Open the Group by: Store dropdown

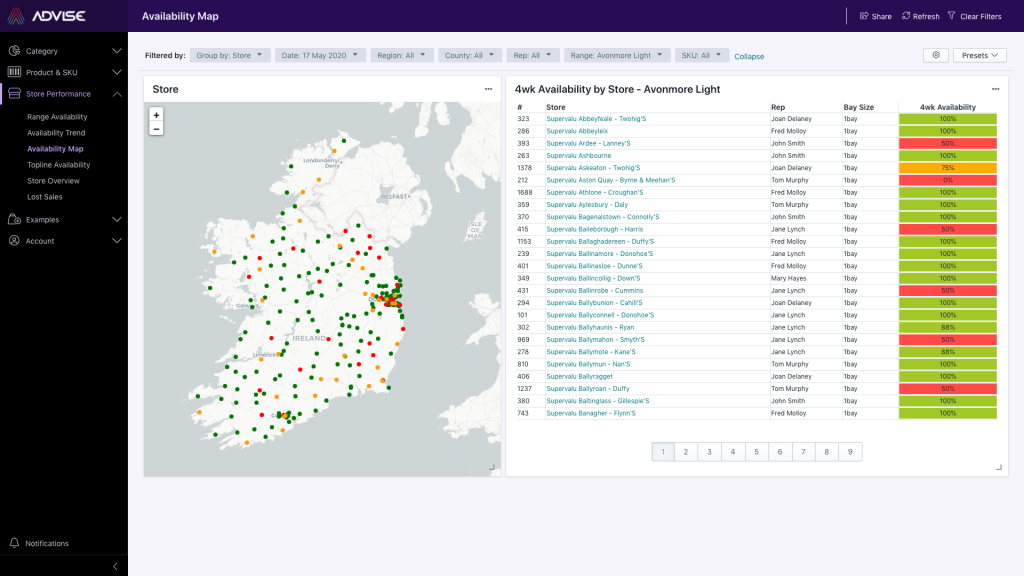[229, 56]
